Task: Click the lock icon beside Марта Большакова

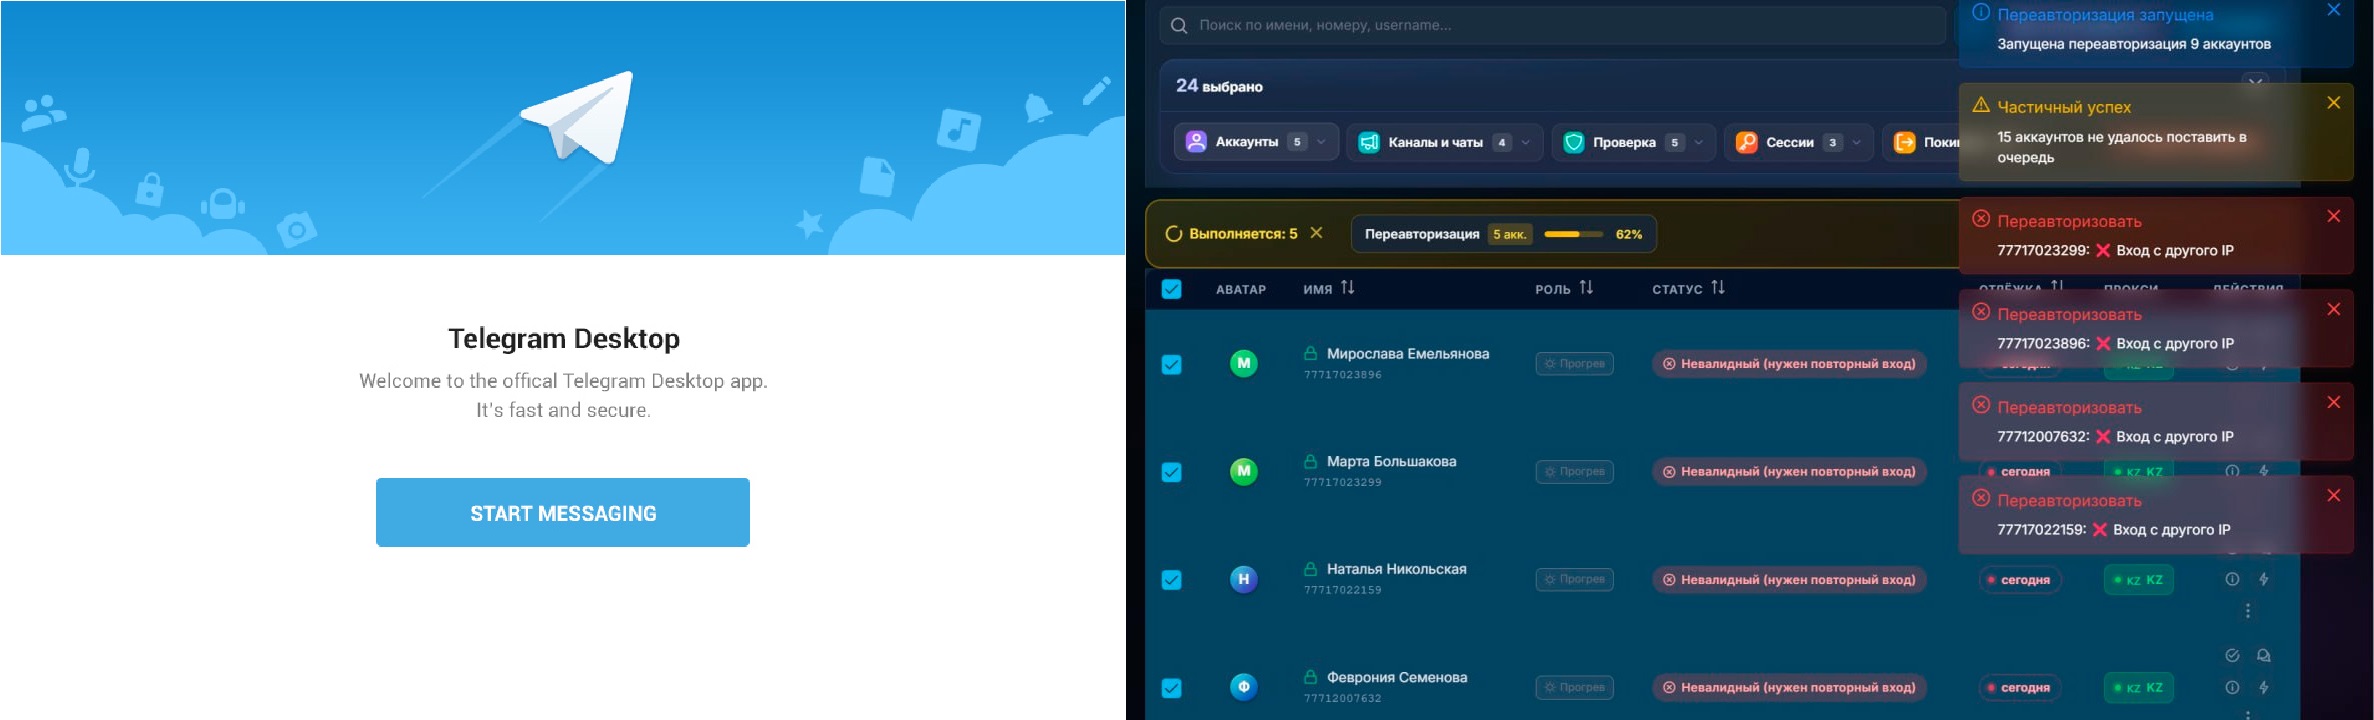Action: pyautogui.click(x=1310, y=461)
